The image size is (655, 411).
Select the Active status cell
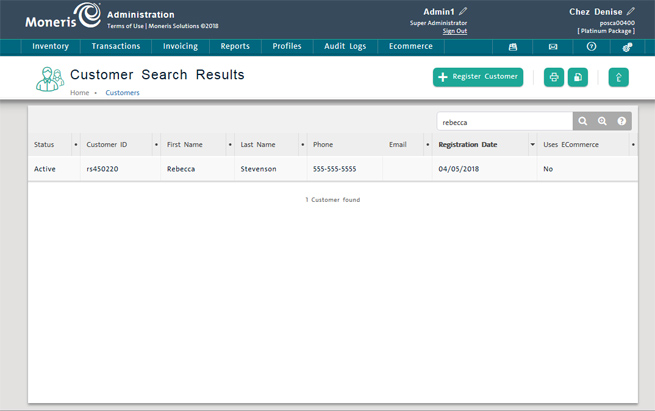click(45, 169)
